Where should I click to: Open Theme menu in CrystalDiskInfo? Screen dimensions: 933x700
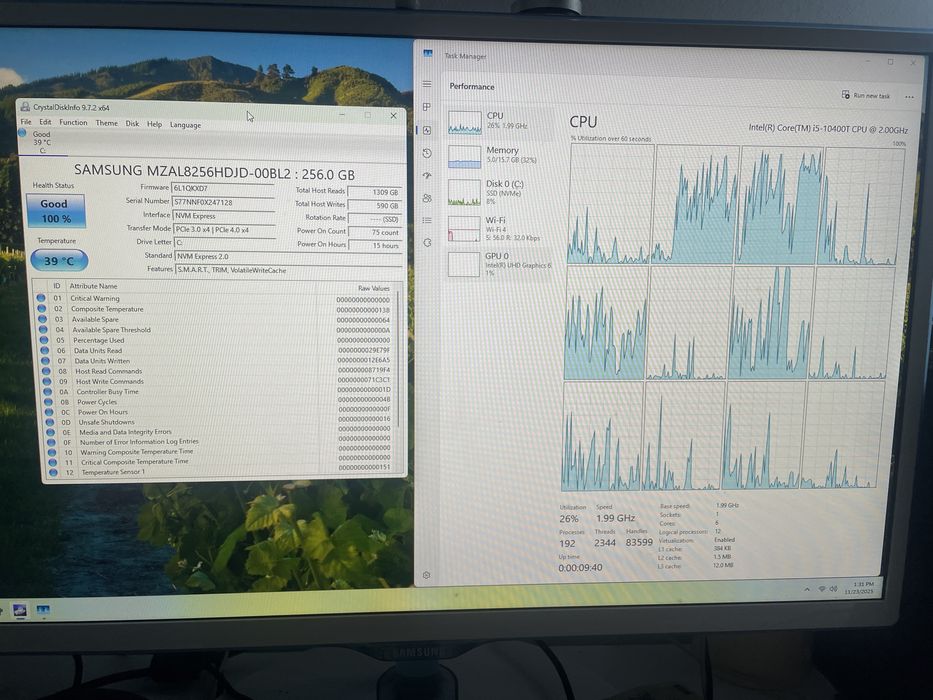coord(107,123)
